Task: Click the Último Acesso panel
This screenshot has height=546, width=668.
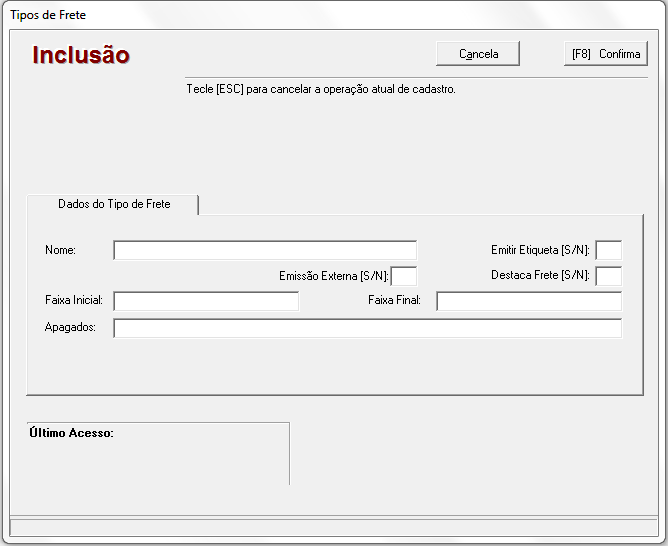Action: tap(158, 453)
